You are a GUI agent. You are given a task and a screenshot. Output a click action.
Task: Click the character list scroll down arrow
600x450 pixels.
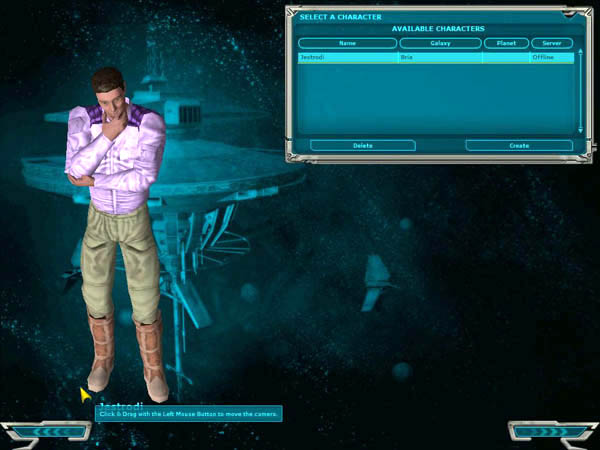pos(580,130)
